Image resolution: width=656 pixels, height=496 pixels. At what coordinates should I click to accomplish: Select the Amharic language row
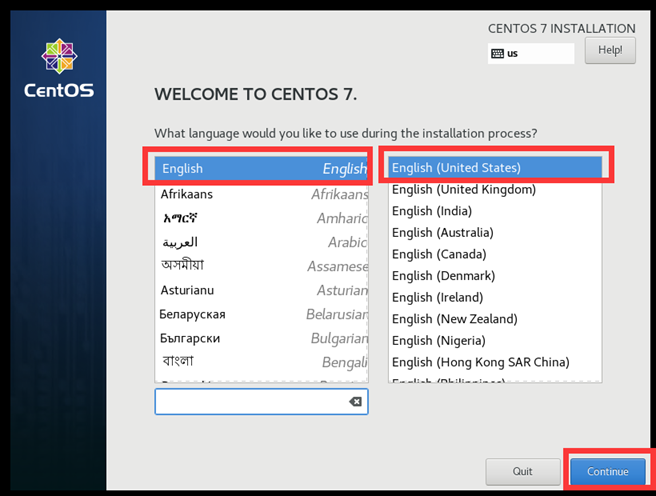click(x=261, y=218)
